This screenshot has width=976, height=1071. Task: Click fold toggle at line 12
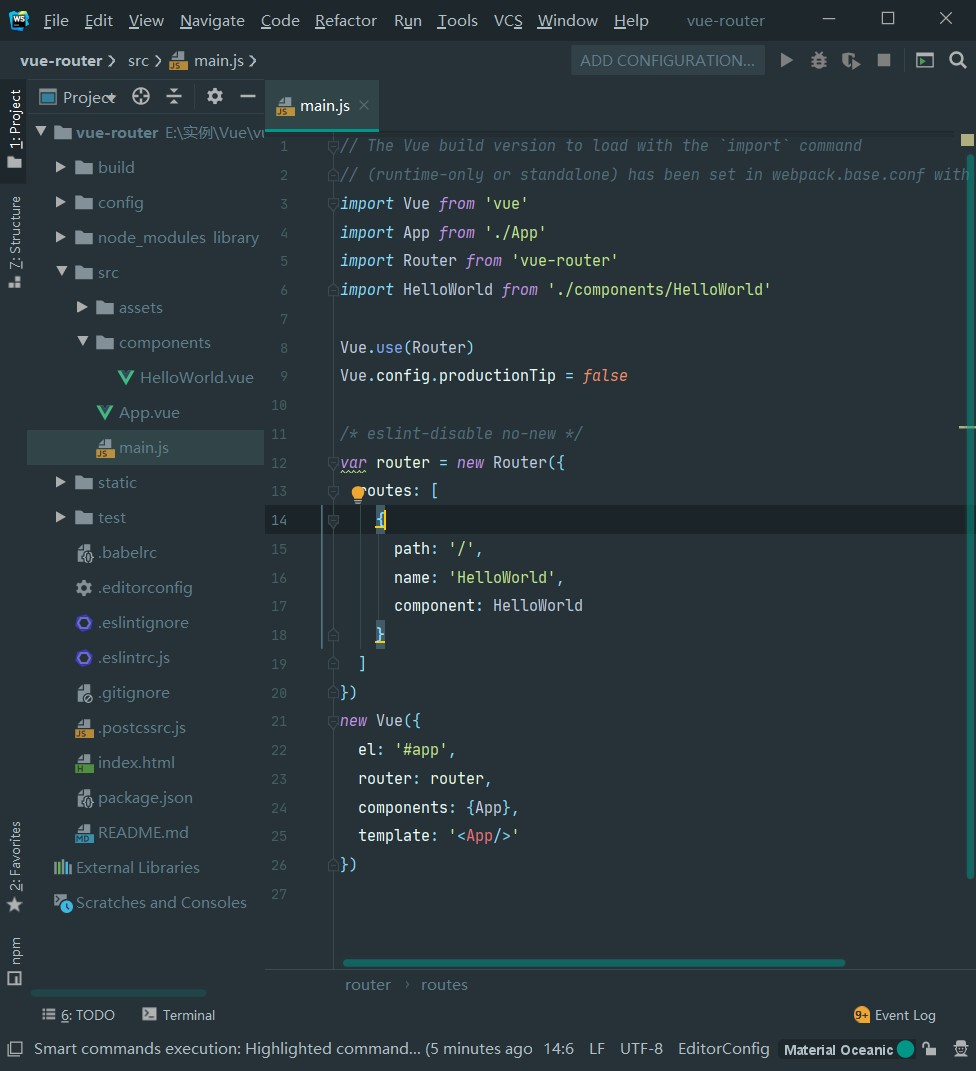tap(333, 463)
